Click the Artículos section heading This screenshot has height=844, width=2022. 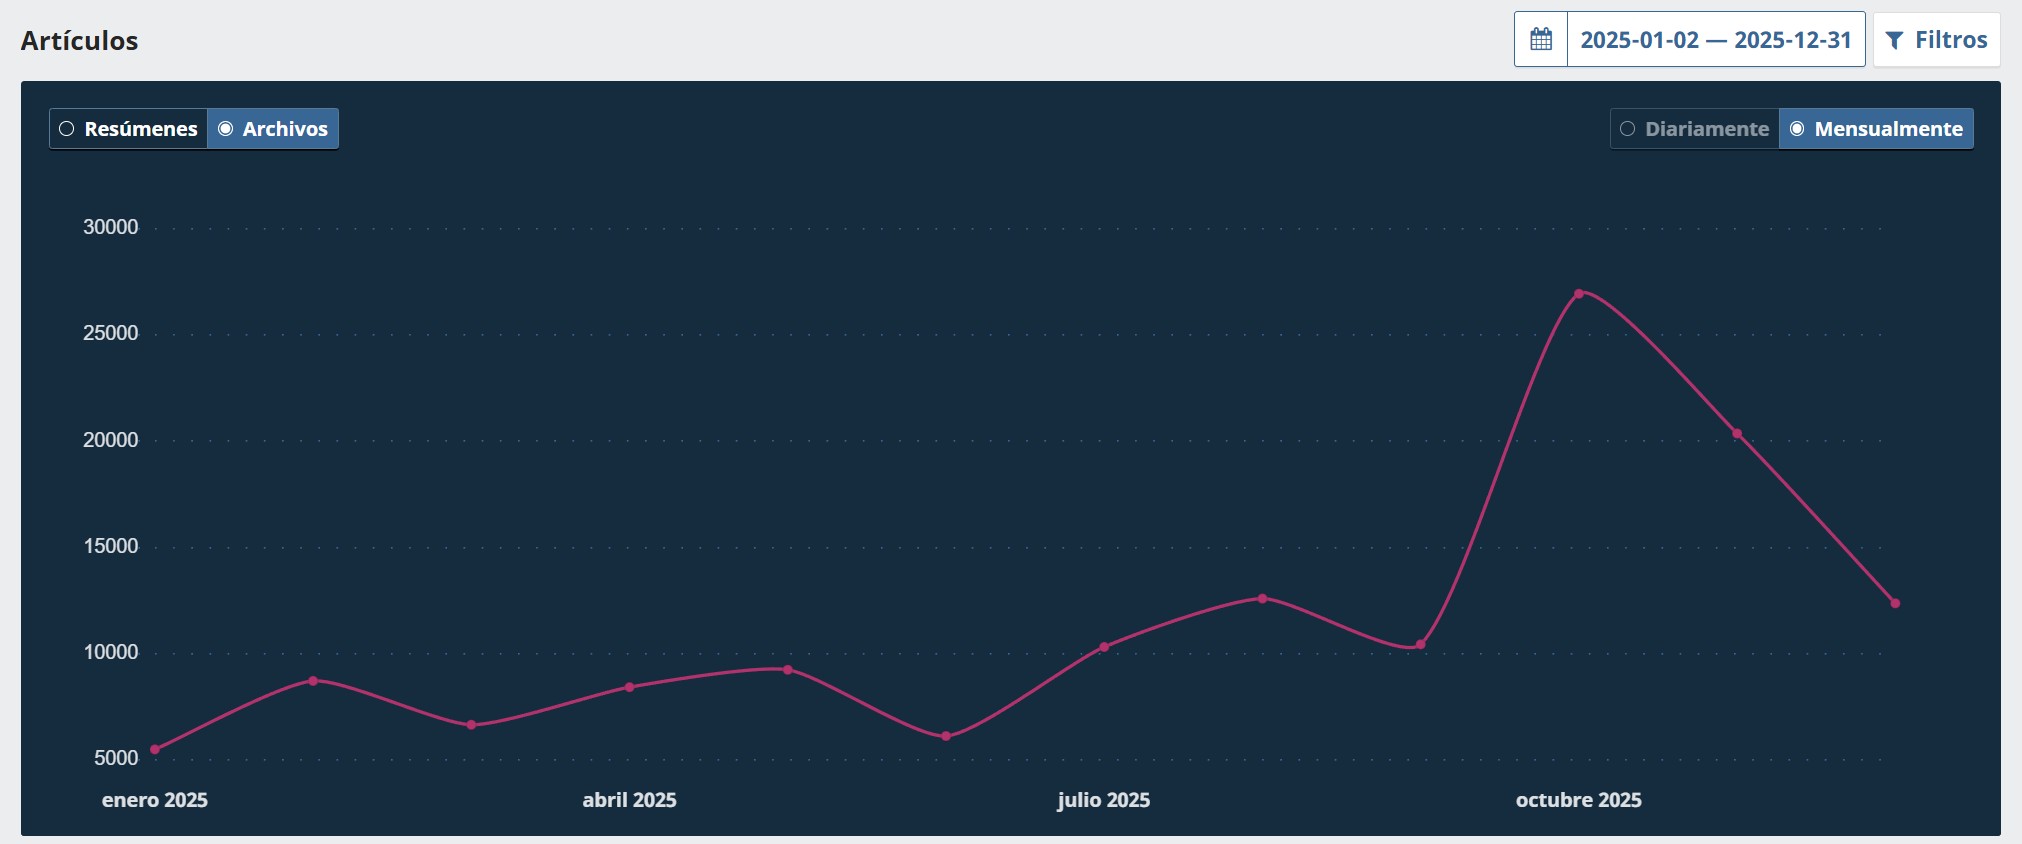[80, 41]
